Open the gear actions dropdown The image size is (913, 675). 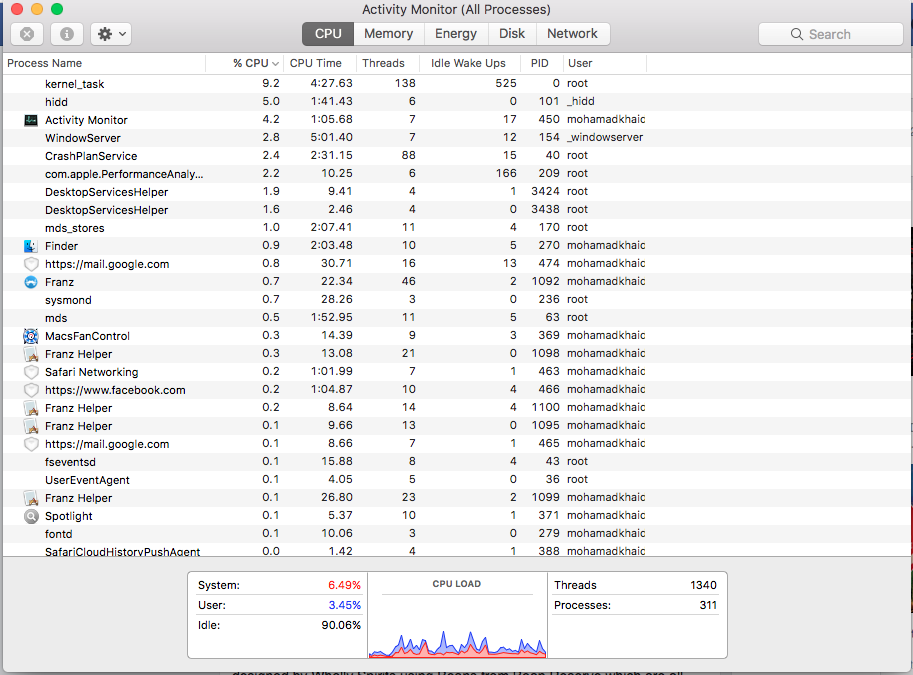tap(111, 34)
